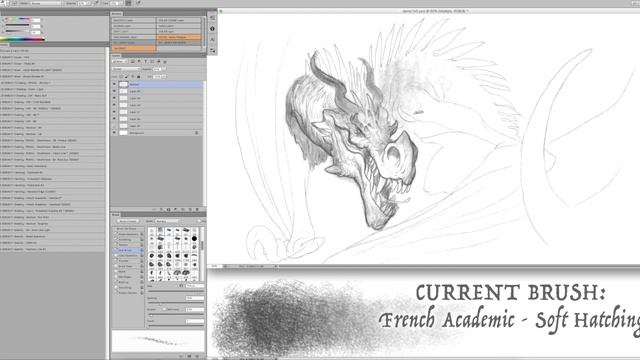The height and width of the screenshot is (360, 640).
Task: Click the lock icon on Background layer row
Action: click(x=196, y=133)
